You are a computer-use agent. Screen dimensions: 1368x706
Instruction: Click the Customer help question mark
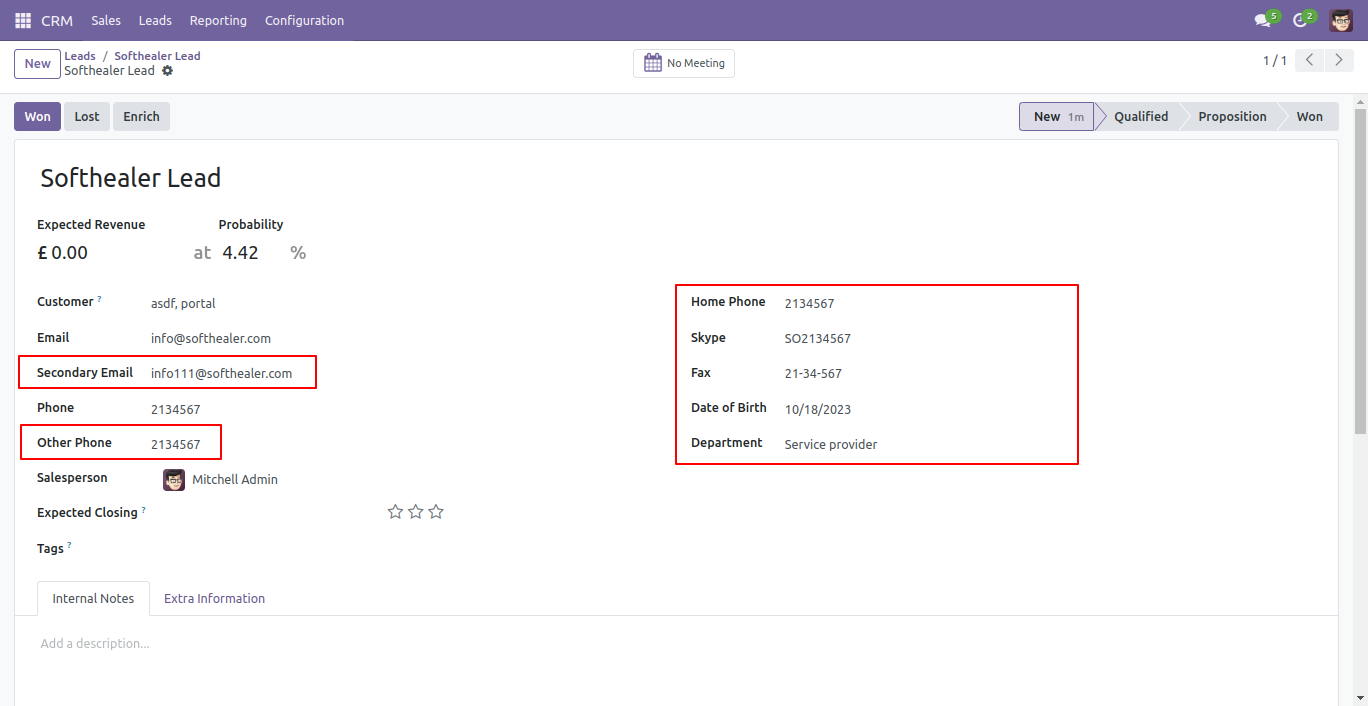point(99,298)
